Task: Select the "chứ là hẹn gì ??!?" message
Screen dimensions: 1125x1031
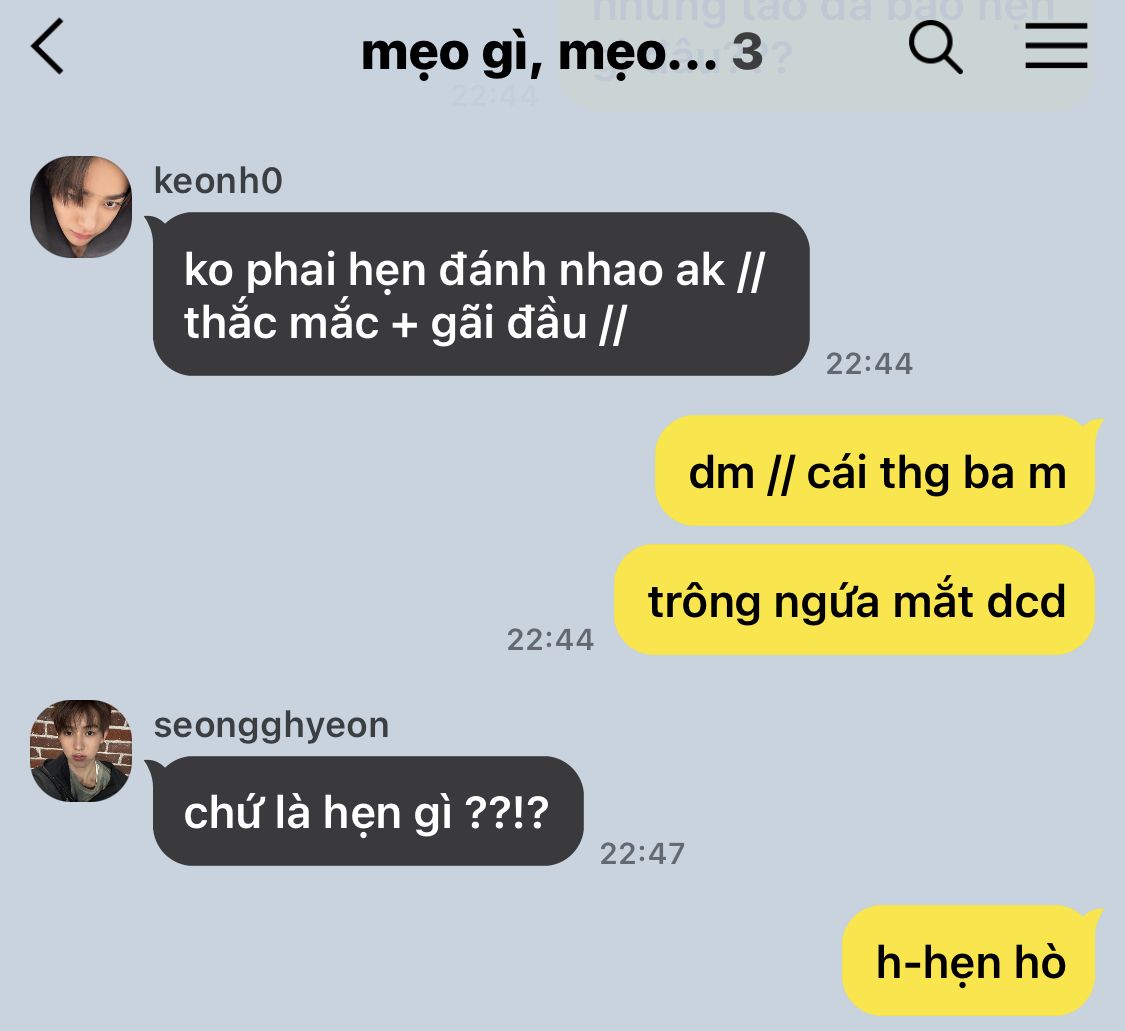Action: [x=368, y=811]
